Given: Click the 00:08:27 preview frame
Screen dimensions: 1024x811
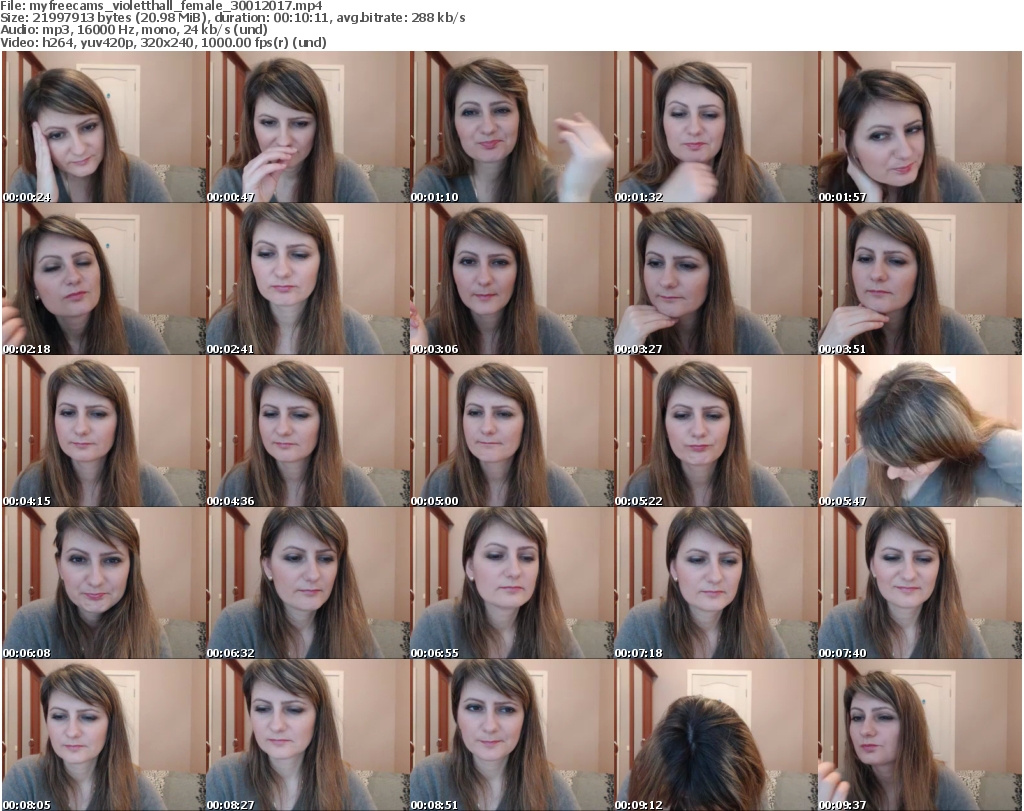Looking at the screenshot, I should [308, 735].
